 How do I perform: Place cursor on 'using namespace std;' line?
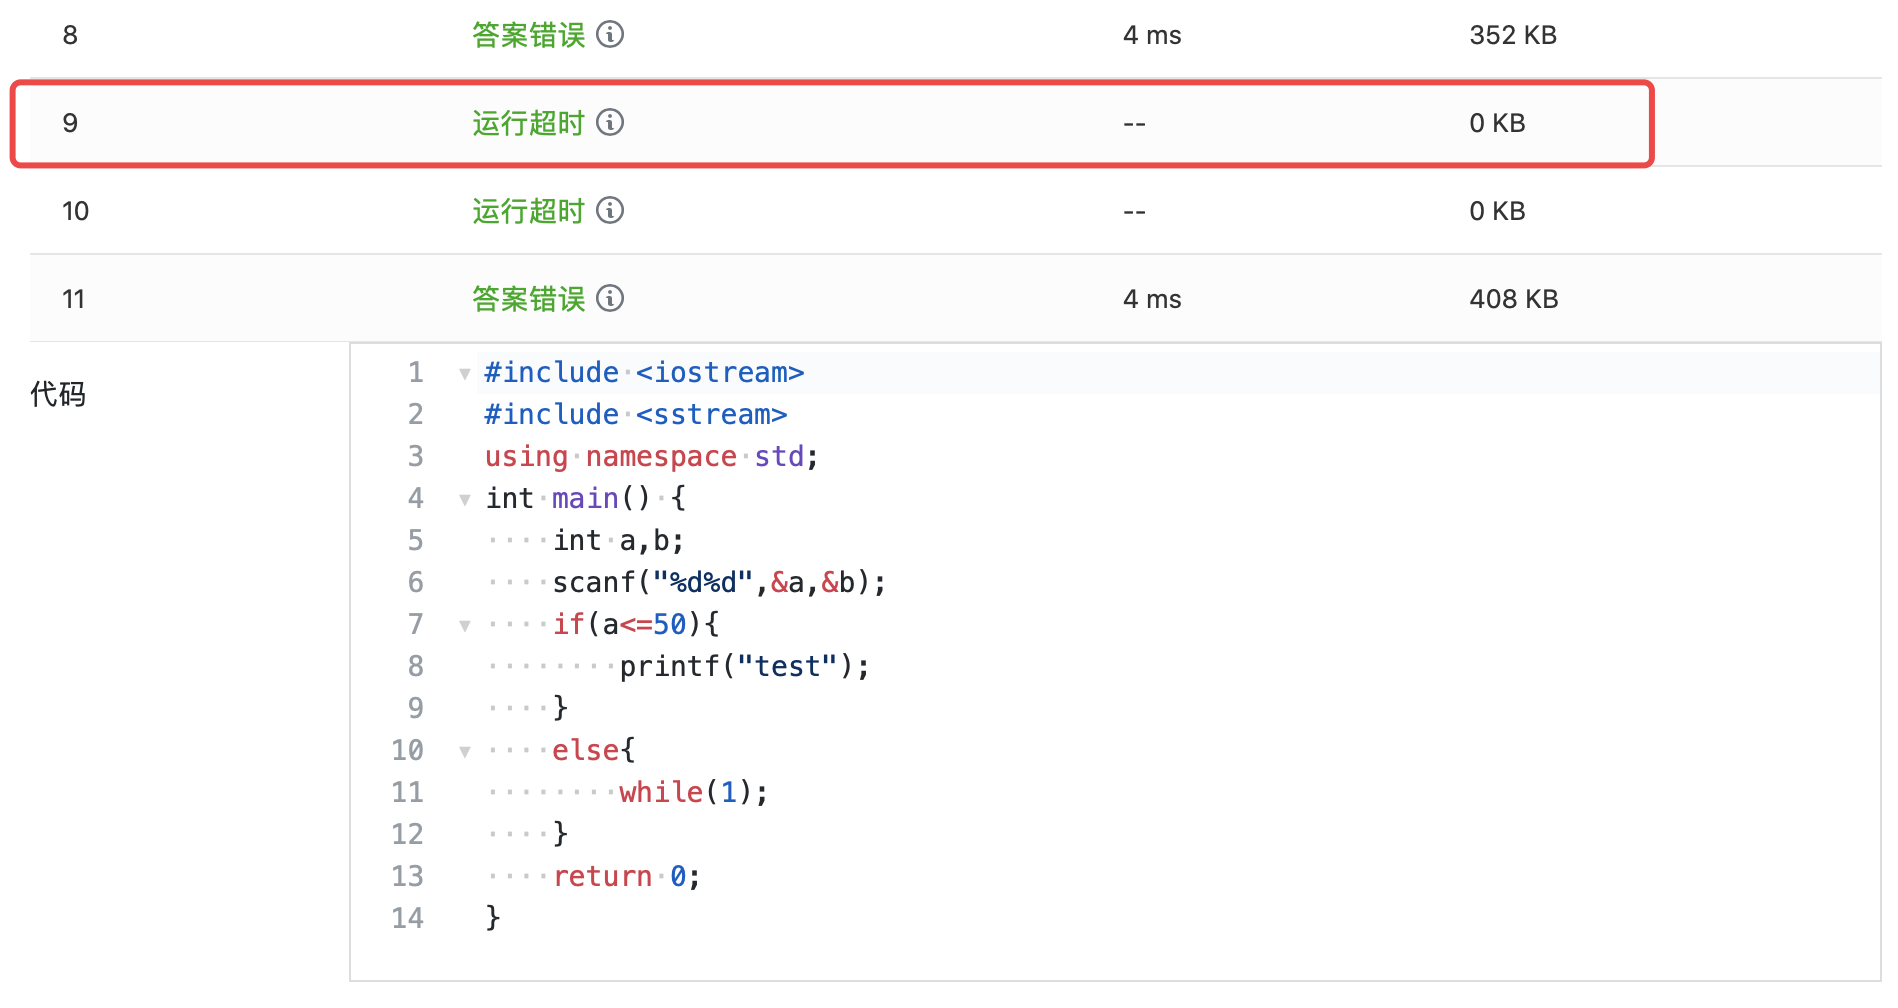pos(652,456)
